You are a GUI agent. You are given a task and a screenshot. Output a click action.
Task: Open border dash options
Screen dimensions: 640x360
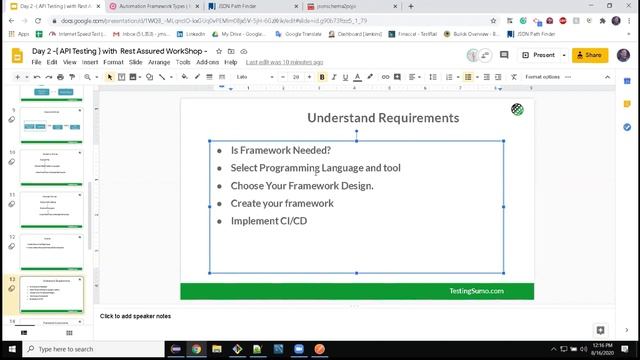point(222,77)
